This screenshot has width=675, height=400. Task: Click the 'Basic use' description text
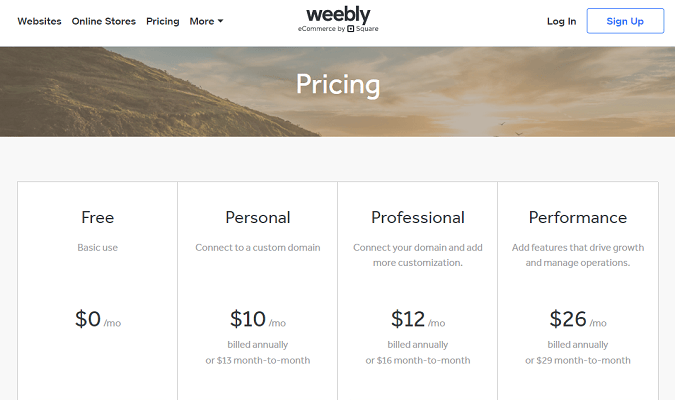[97, 247]
